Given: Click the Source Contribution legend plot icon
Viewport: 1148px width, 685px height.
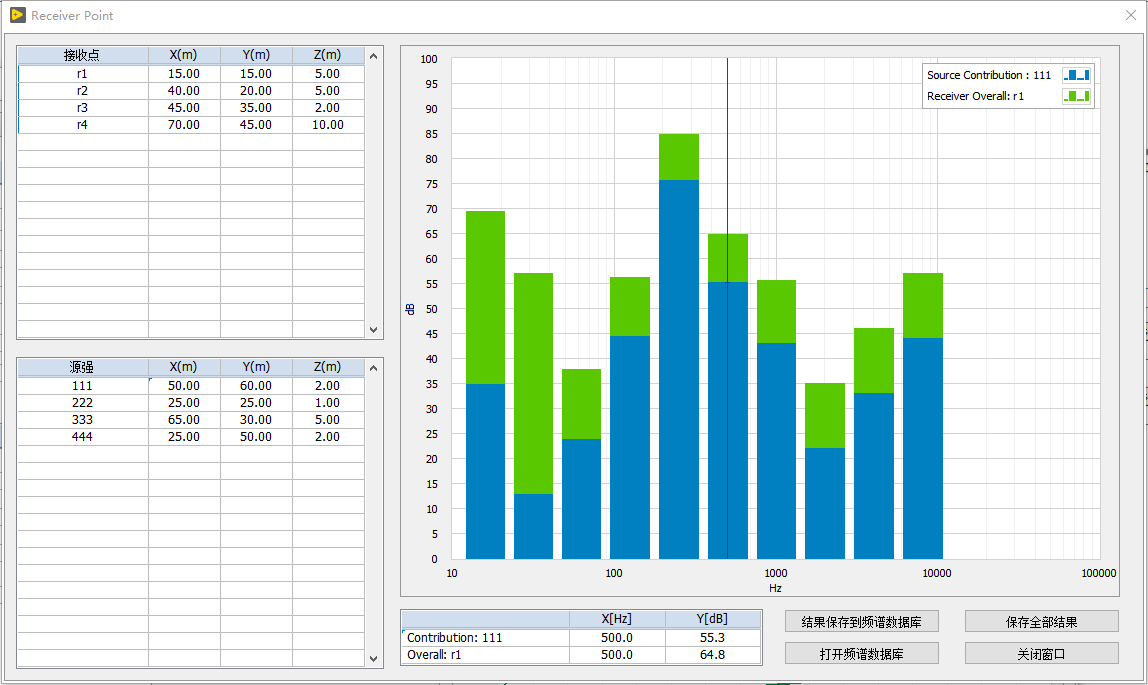Looking at the screenshot, I should [x=1076, y=75].
